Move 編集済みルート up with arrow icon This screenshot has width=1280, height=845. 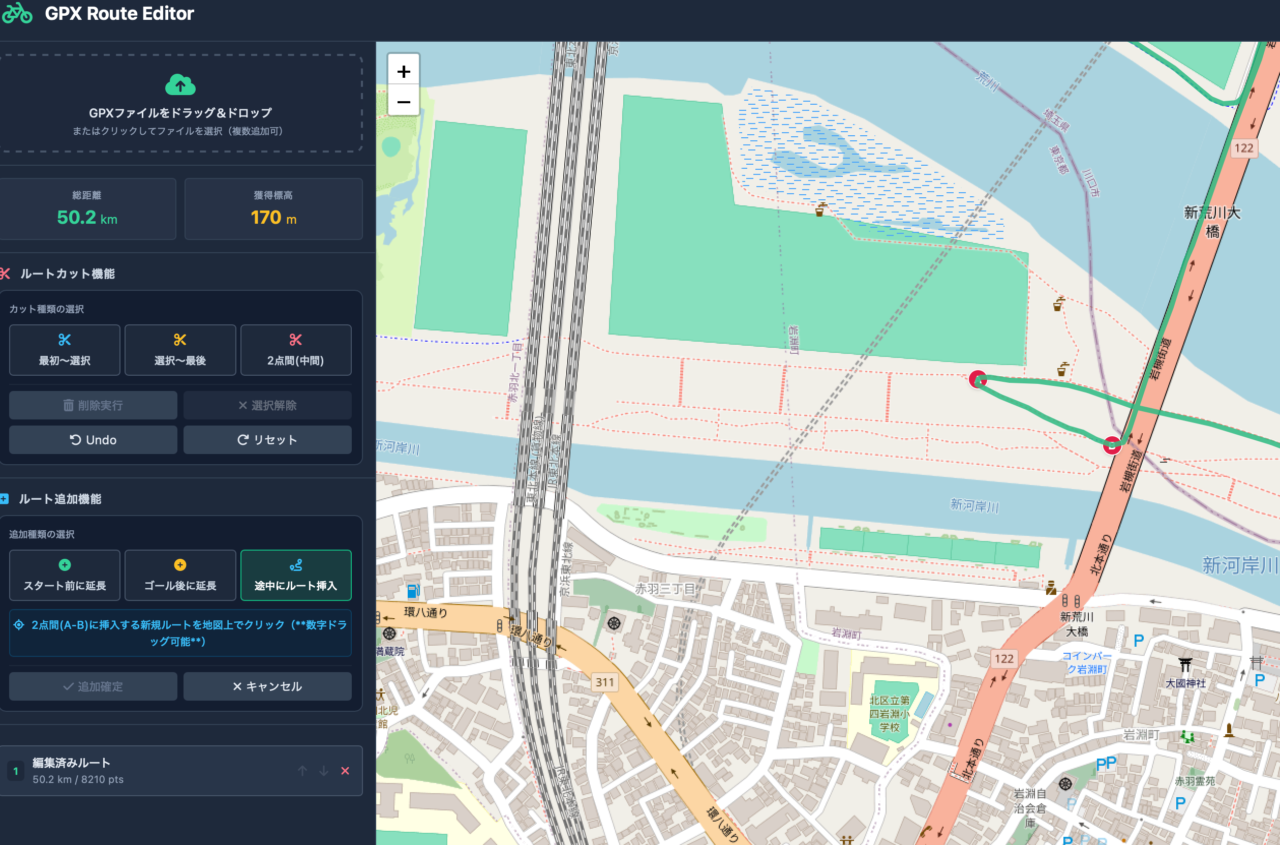point(302,771)
